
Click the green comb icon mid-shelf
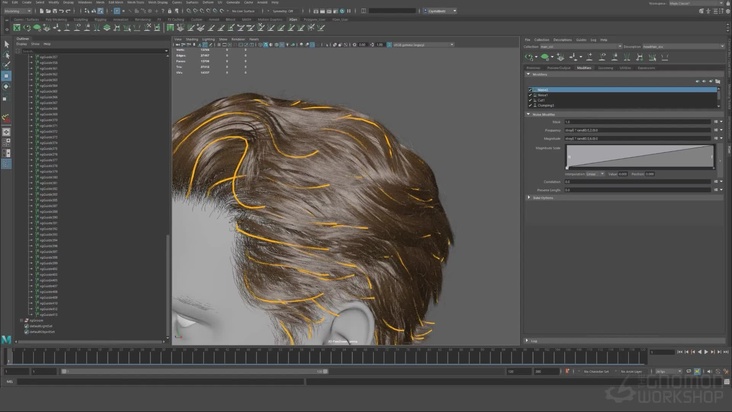[x=170, y=28]
